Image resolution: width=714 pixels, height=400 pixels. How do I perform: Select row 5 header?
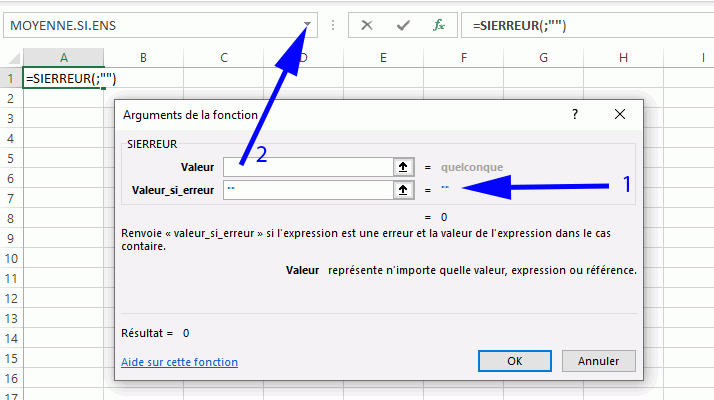(x=11, y=159)
